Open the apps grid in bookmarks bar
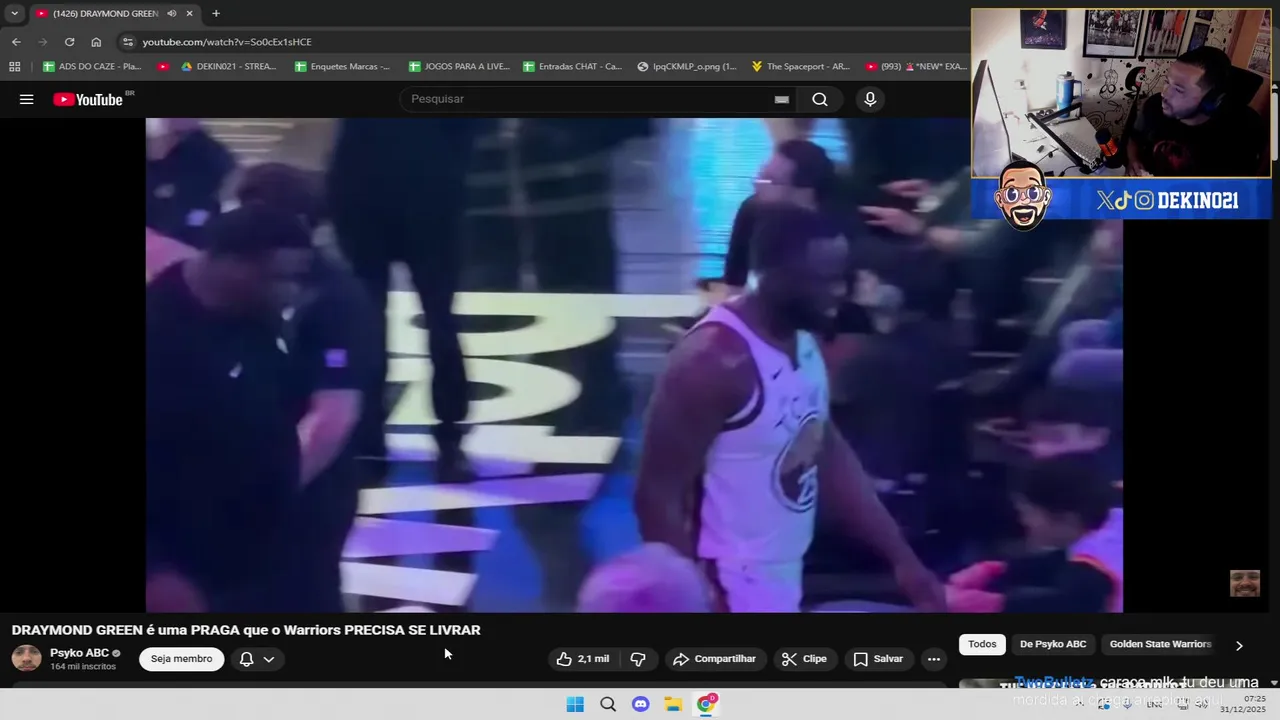Viewport: 1280px width, 720px height. tap(14, 66)
